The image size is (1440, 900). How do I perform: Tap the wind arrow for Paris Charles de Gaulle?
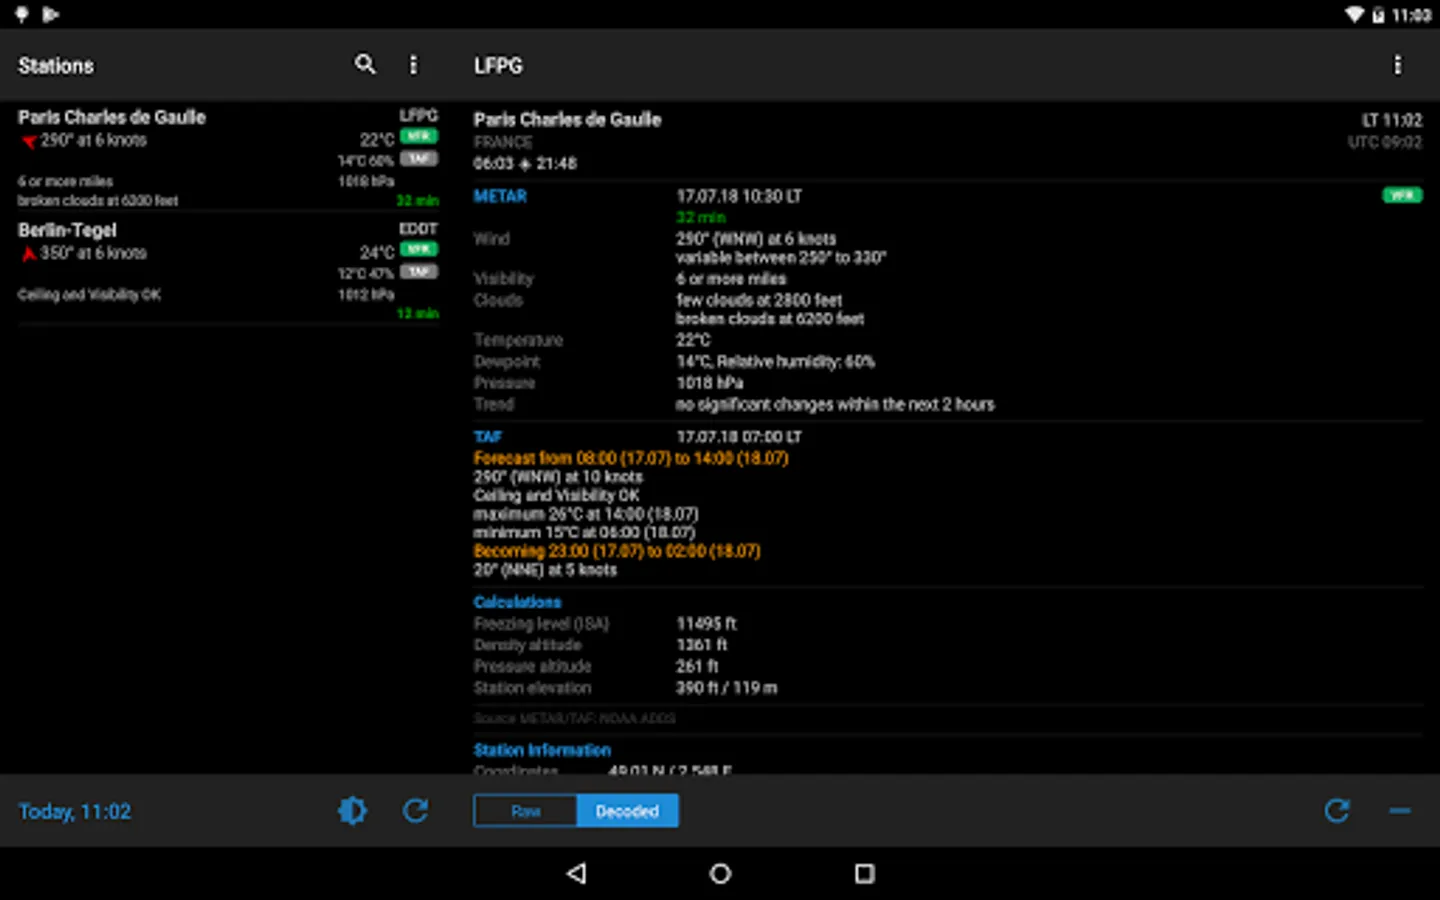[x=29, y=141]
